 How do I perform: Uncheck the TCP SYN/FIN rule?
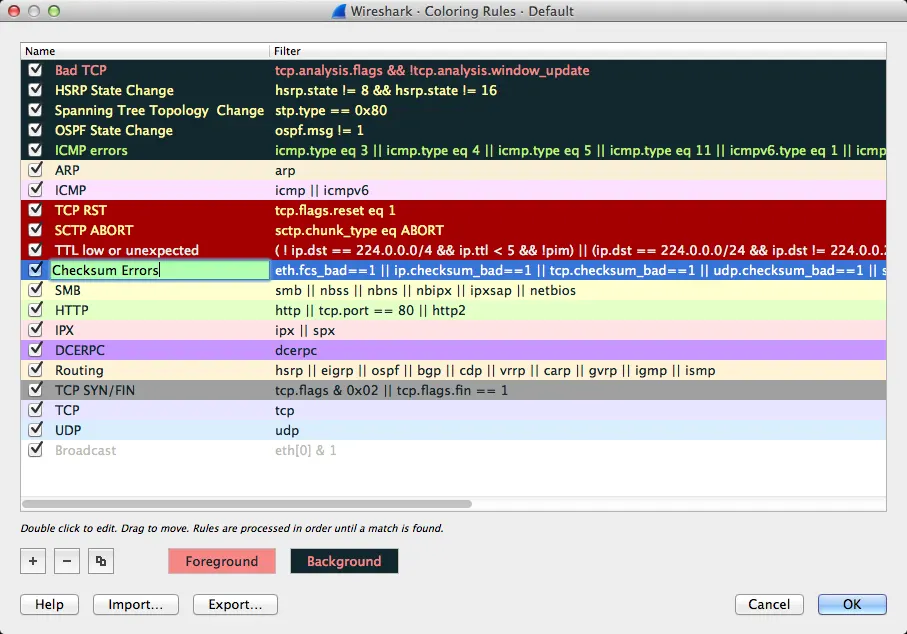[x=35, y=390]
